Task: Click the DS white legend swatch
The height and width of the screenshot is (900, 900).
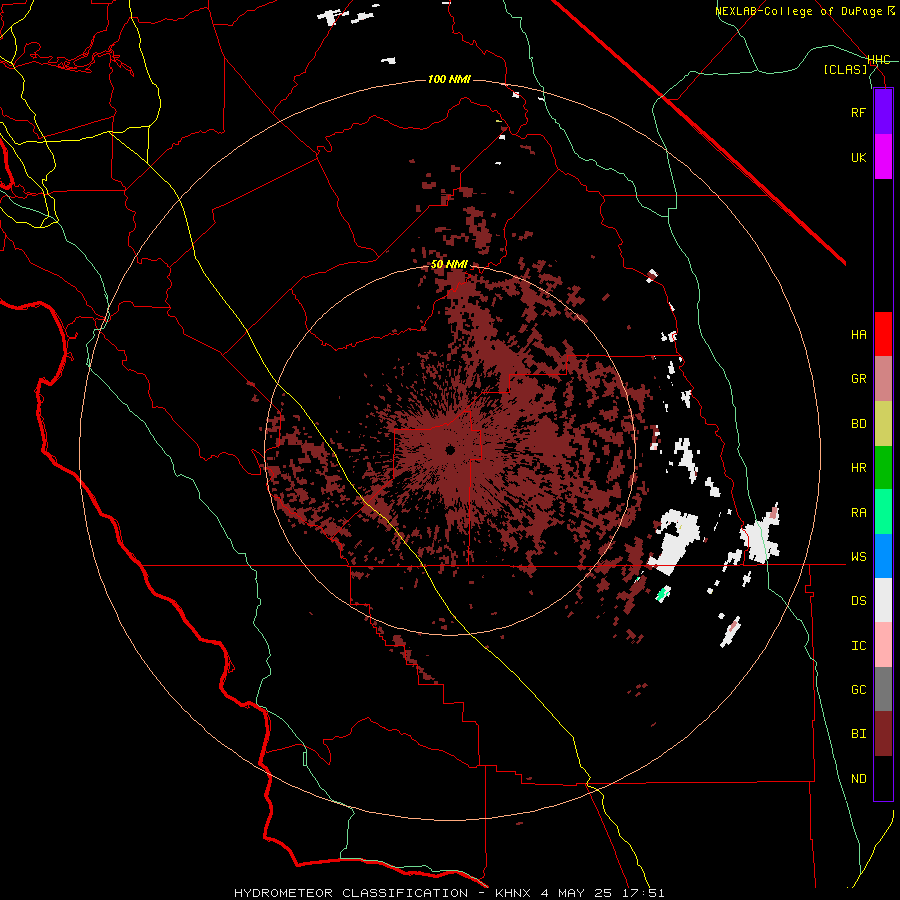Action: [883, 600]
